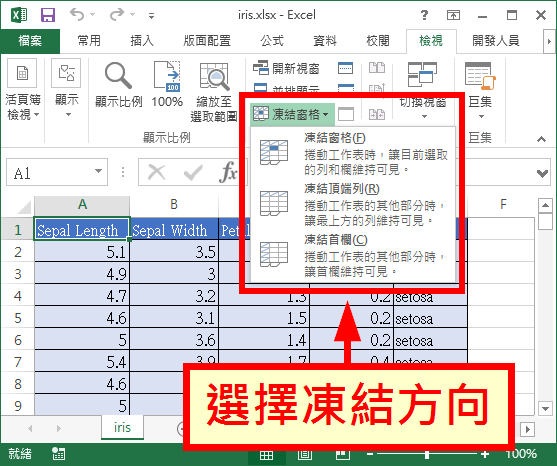Image resolution: width=557 pixels, height=466 pixels.
Task: Expand the 顯示 group dropdown
Action: pos(67,89)
